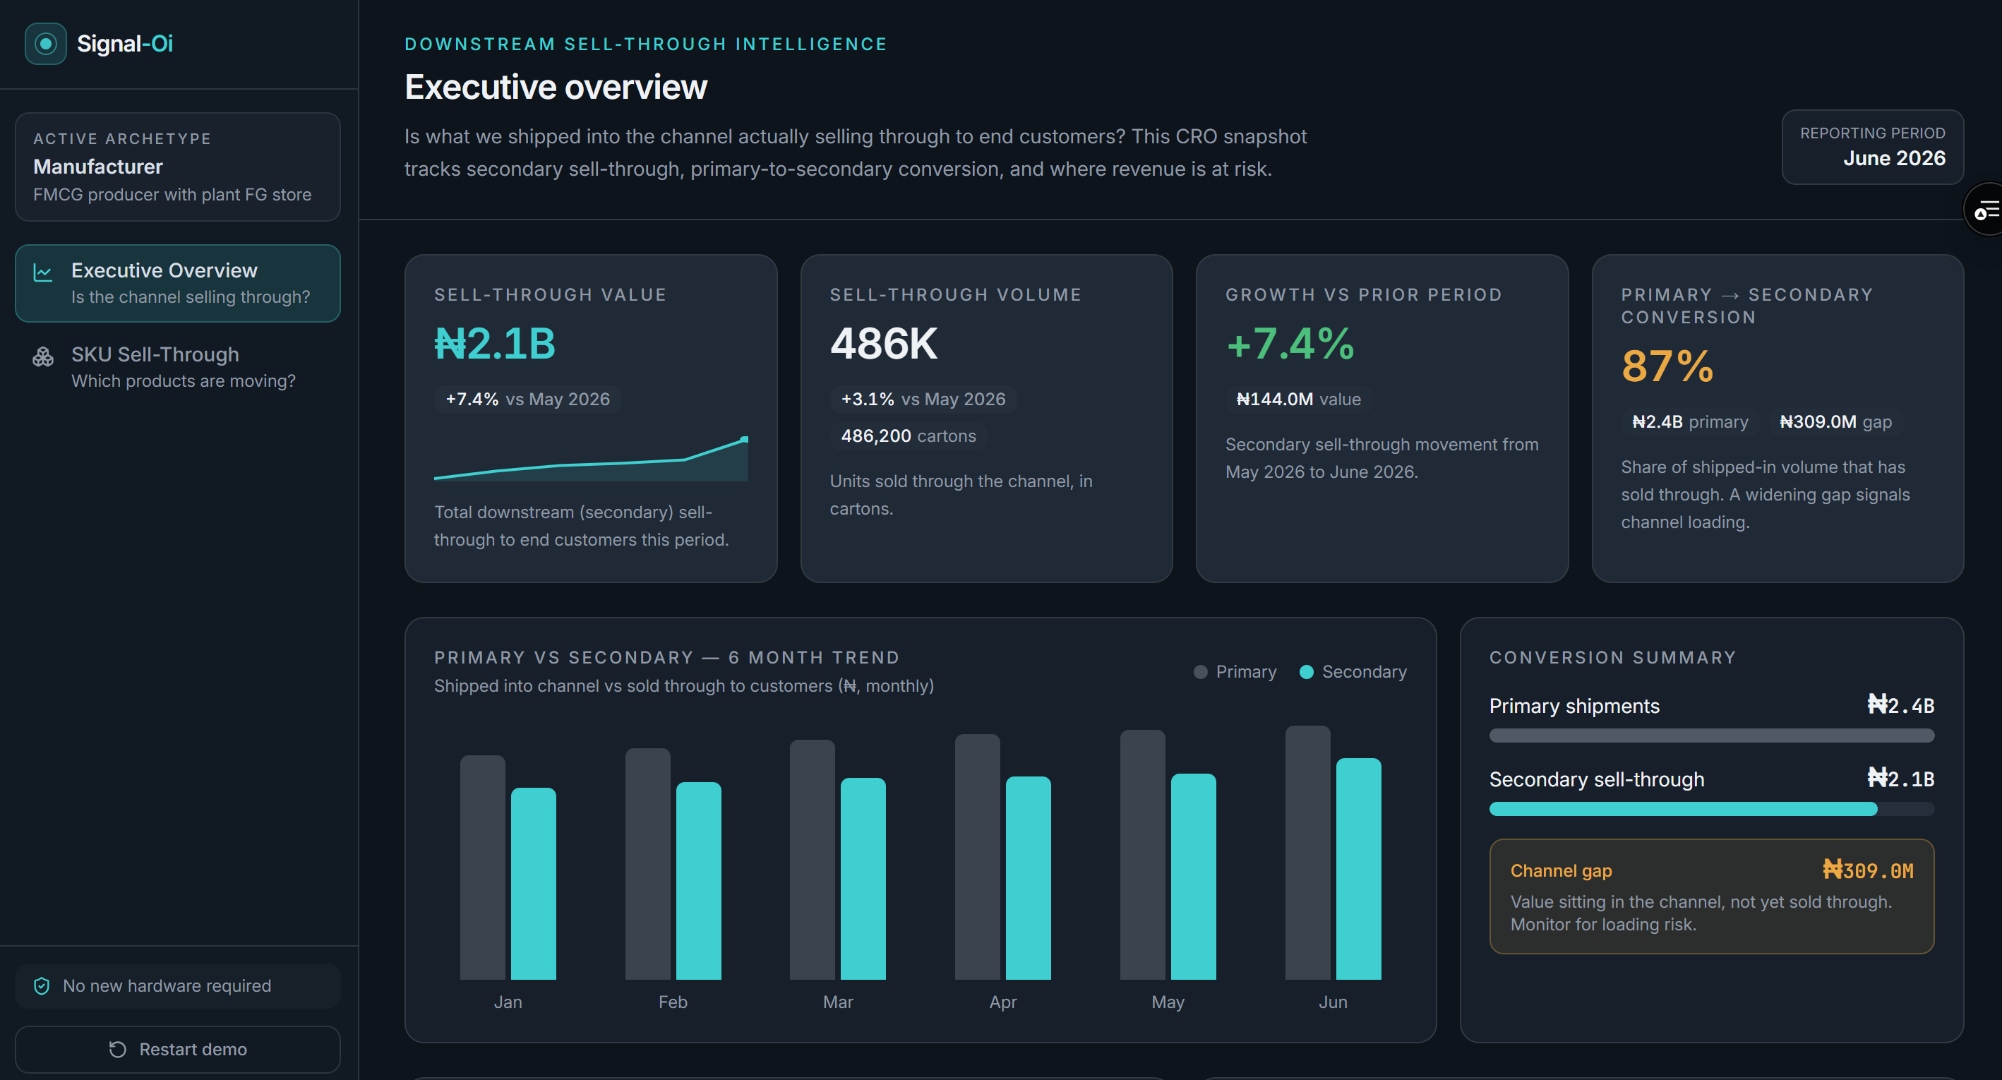Click the ₦144.0M value badge
The height and width of the screenshot is (1080, 2002).
tap(1298, 399)
